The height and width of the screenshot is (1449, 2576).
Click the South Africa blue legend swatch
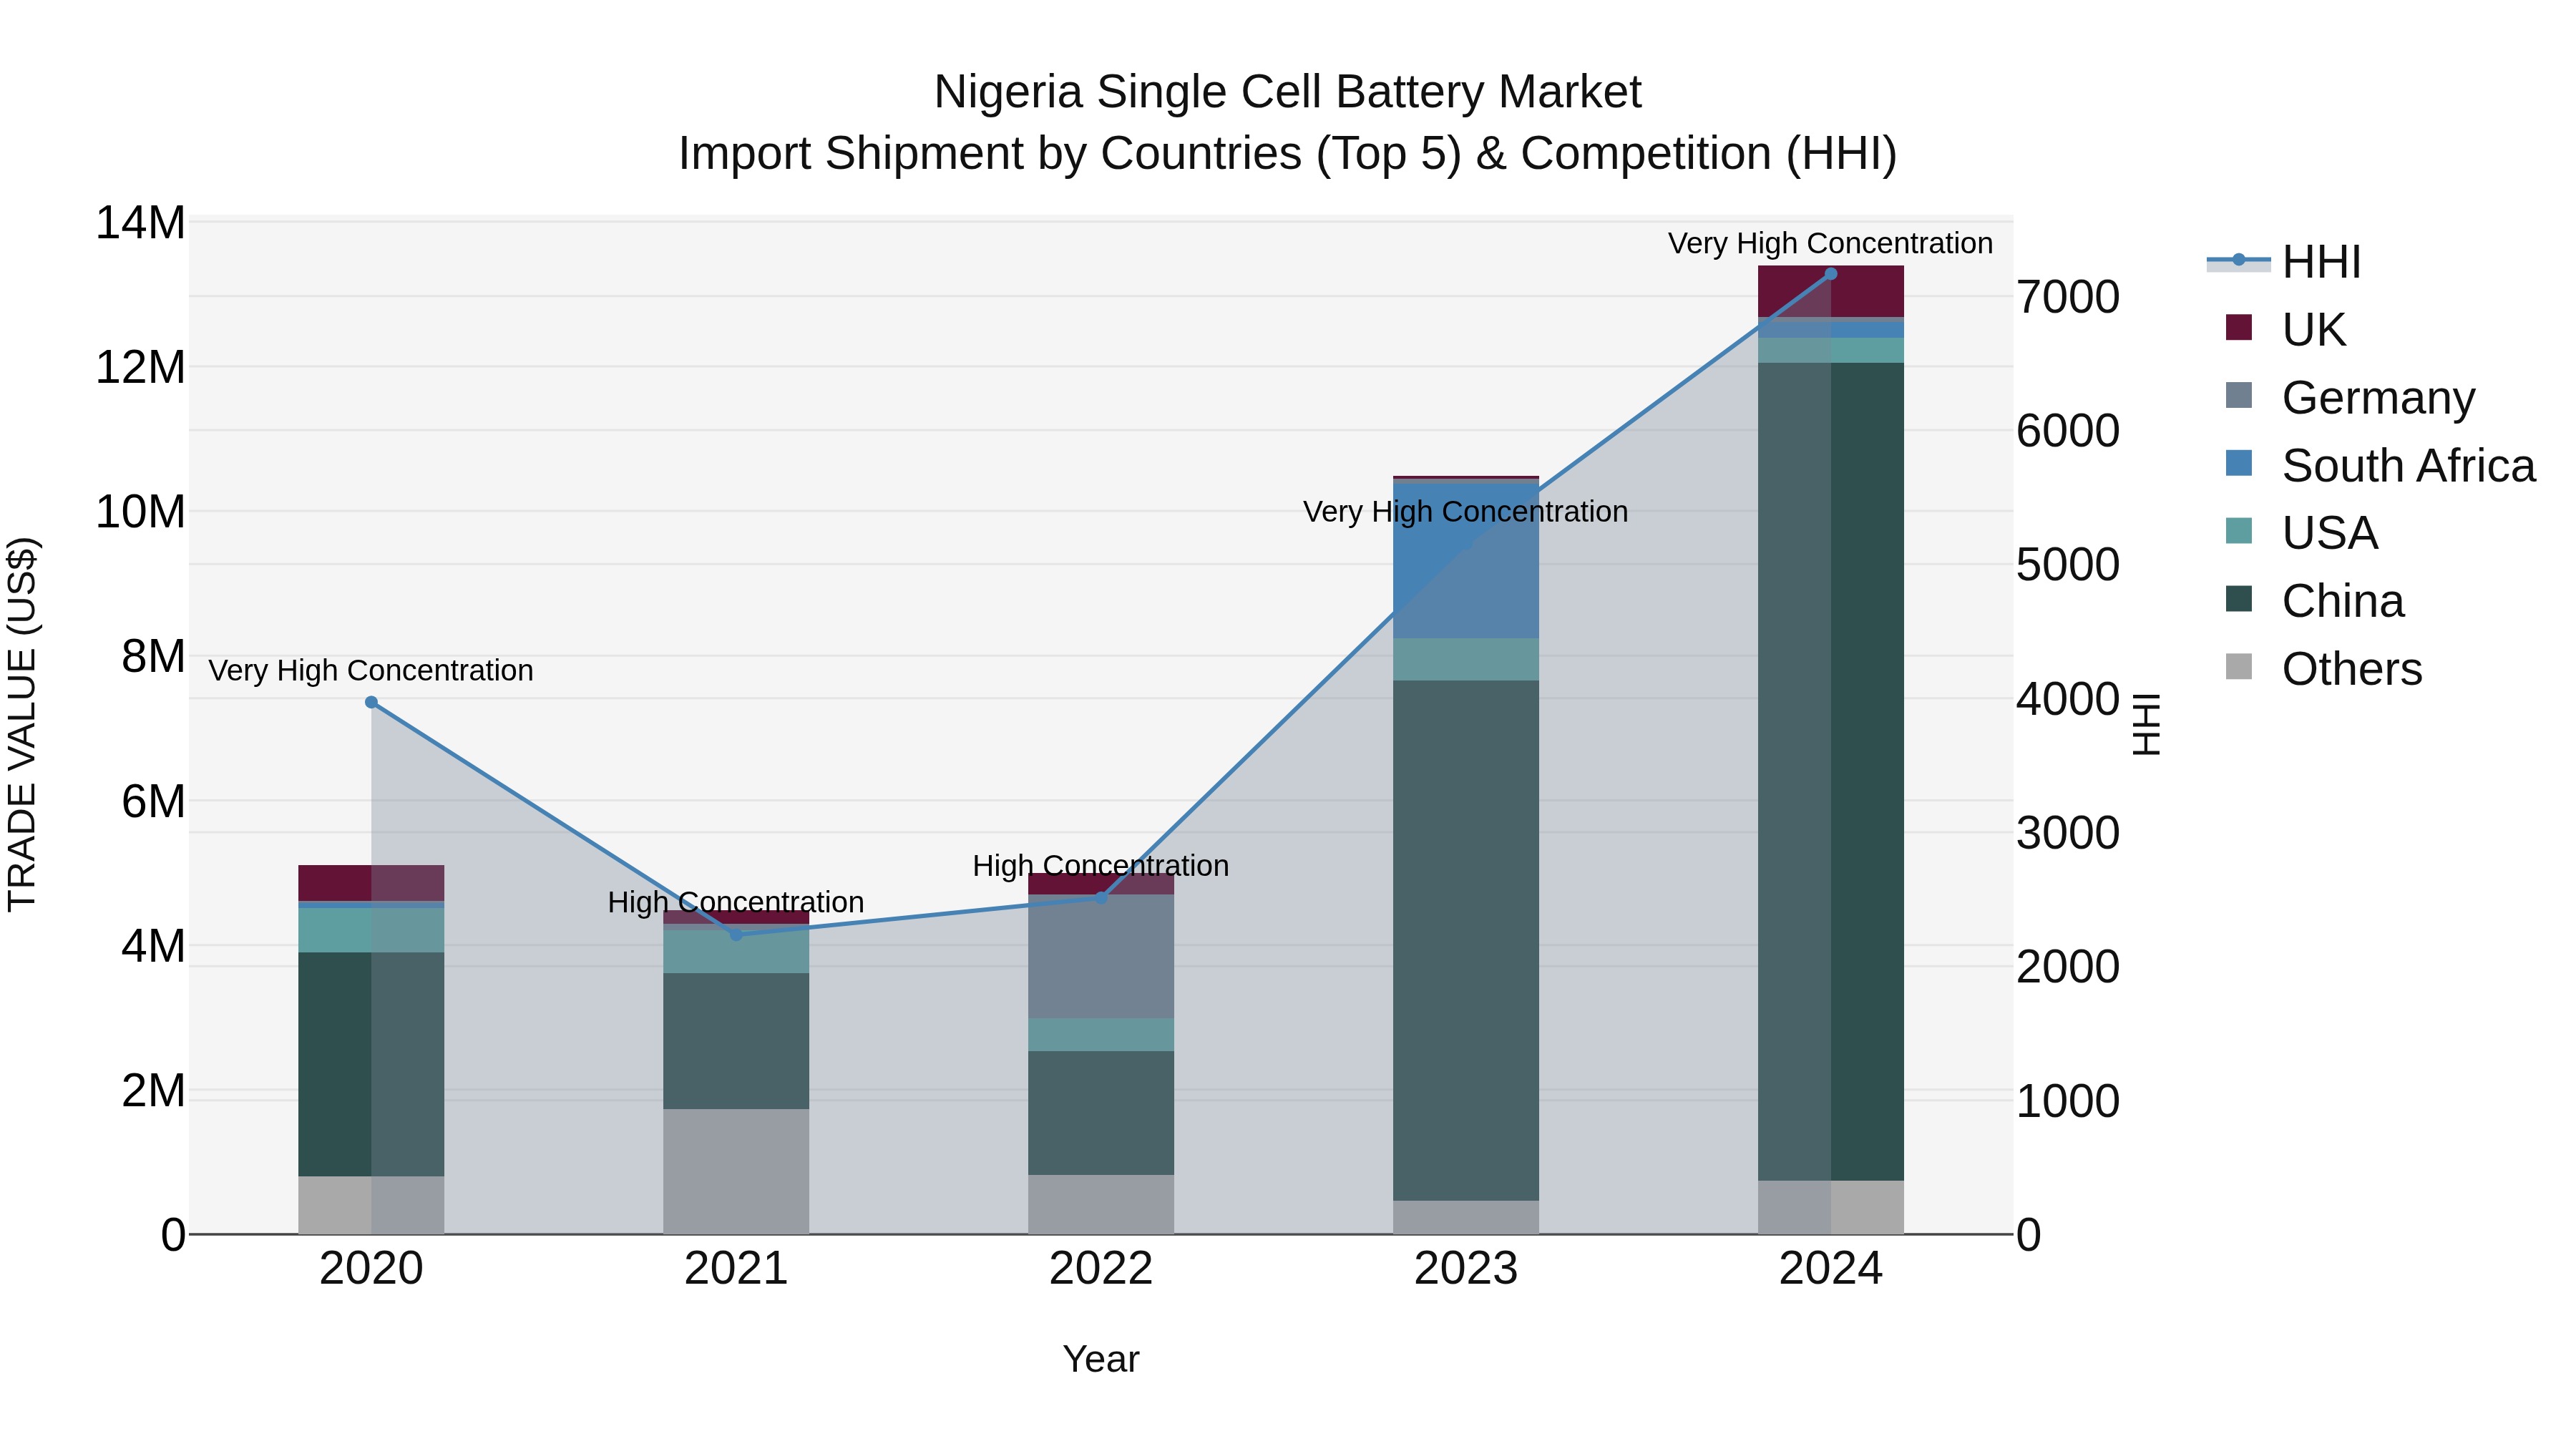[x=2239, y=463]
